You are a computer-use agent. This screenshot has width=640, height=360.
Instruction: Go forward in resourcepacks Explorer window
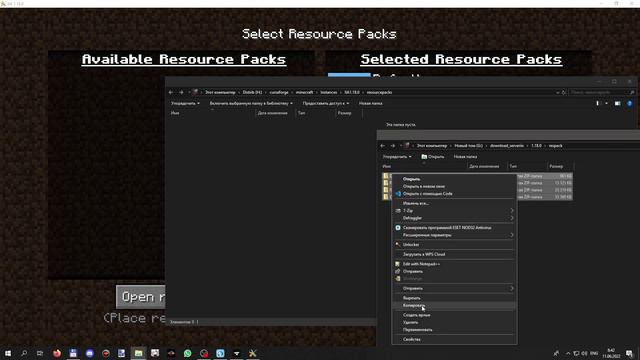(181, 92)
